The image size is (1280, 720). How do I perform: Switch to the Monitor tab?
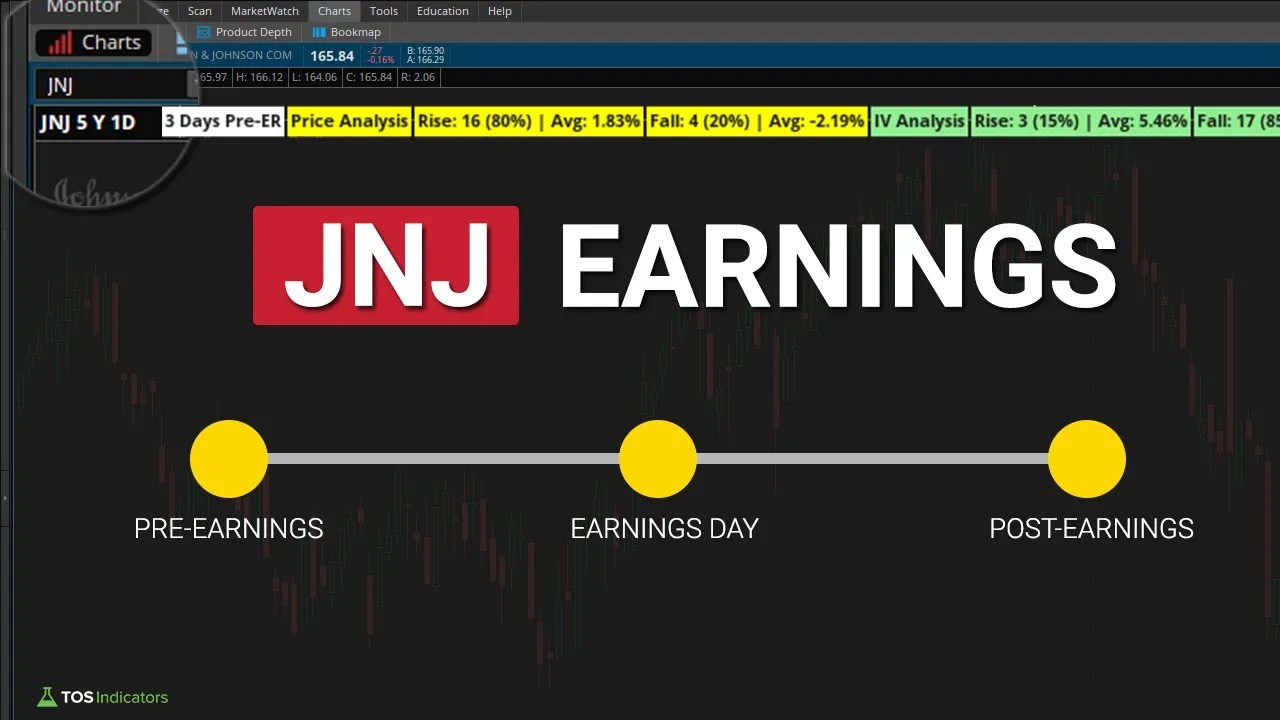83,6
